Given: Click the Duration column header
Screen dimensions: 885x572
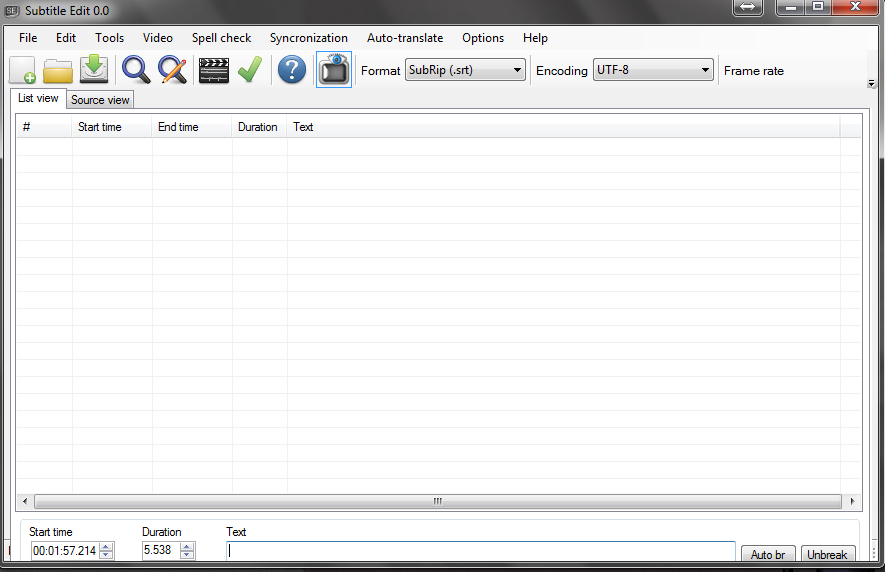Looking at the screenshot, I should [260, 127].
